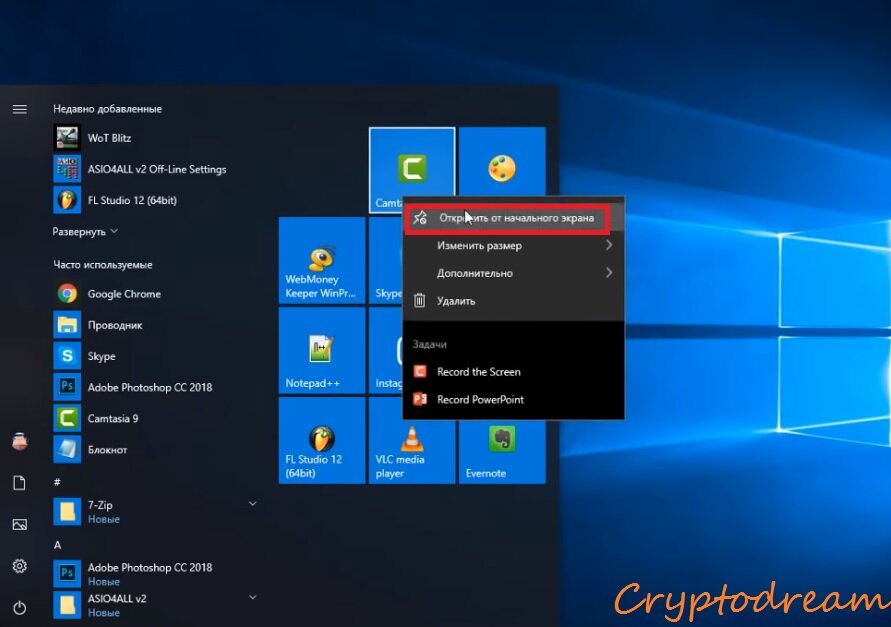Click the 7-Zip folder entry
This screenshot has height=627, width=891.
point(155,511)
